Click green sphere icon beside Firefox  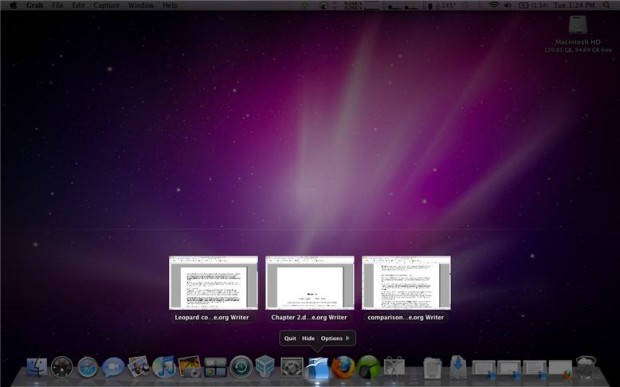[x=369, y=367]
